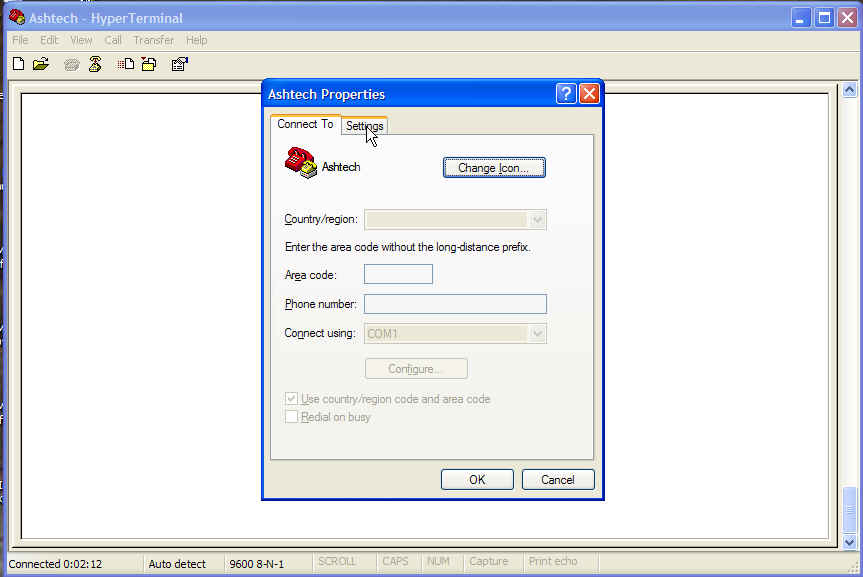Click the Disconnect phone toolbar icon
This screenshot has height=577, width=863.
point(95,64)
